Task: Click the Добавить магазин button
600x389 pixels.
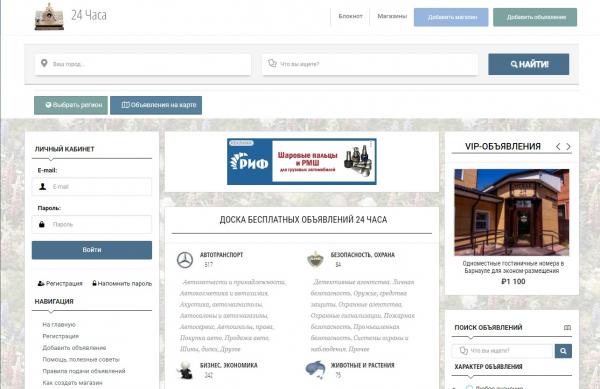Action: pos(451,17)
